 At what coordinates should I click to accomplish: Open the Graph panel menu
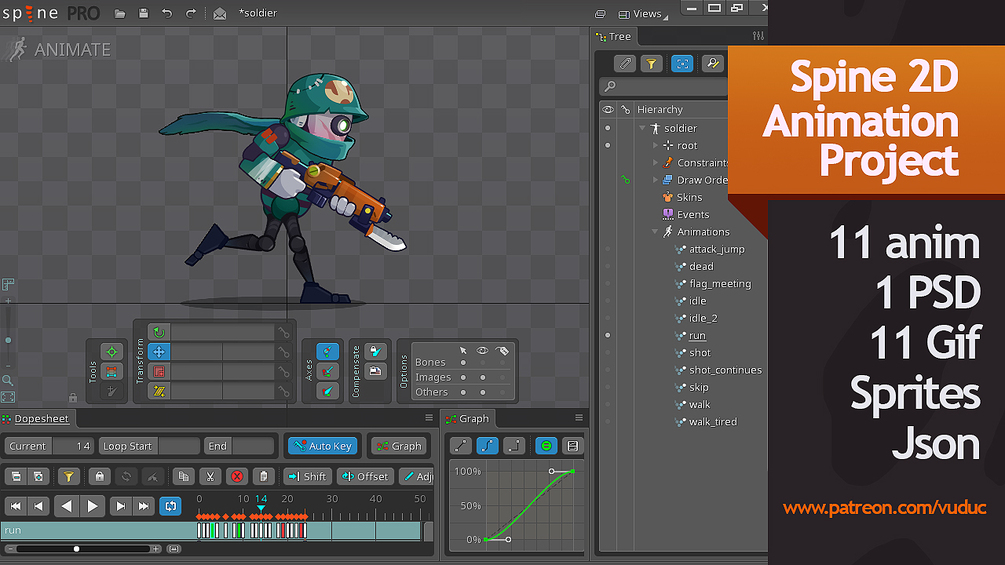click(579, 418)
